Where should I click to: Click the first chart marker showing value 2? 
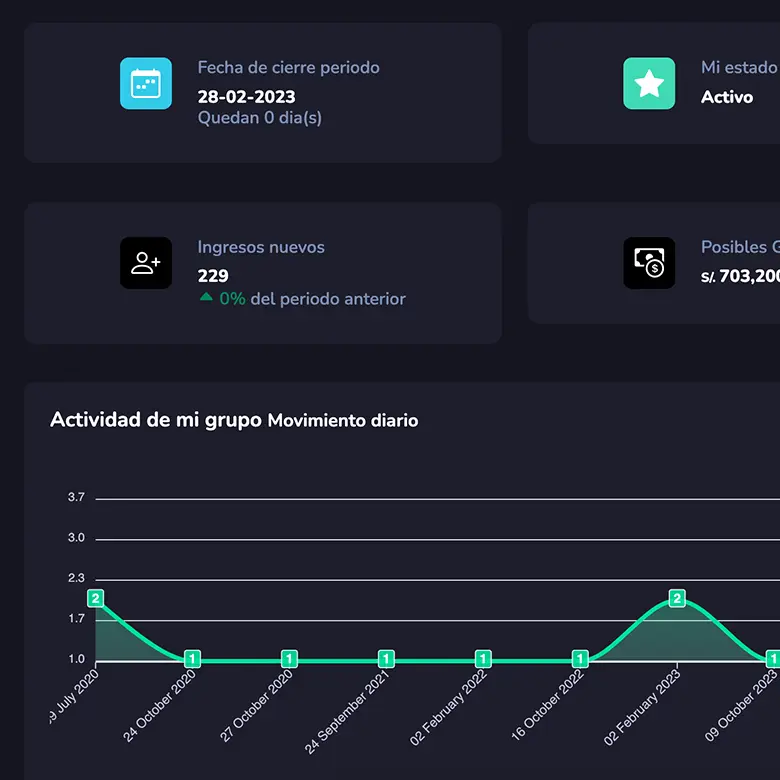coord(96,598)
